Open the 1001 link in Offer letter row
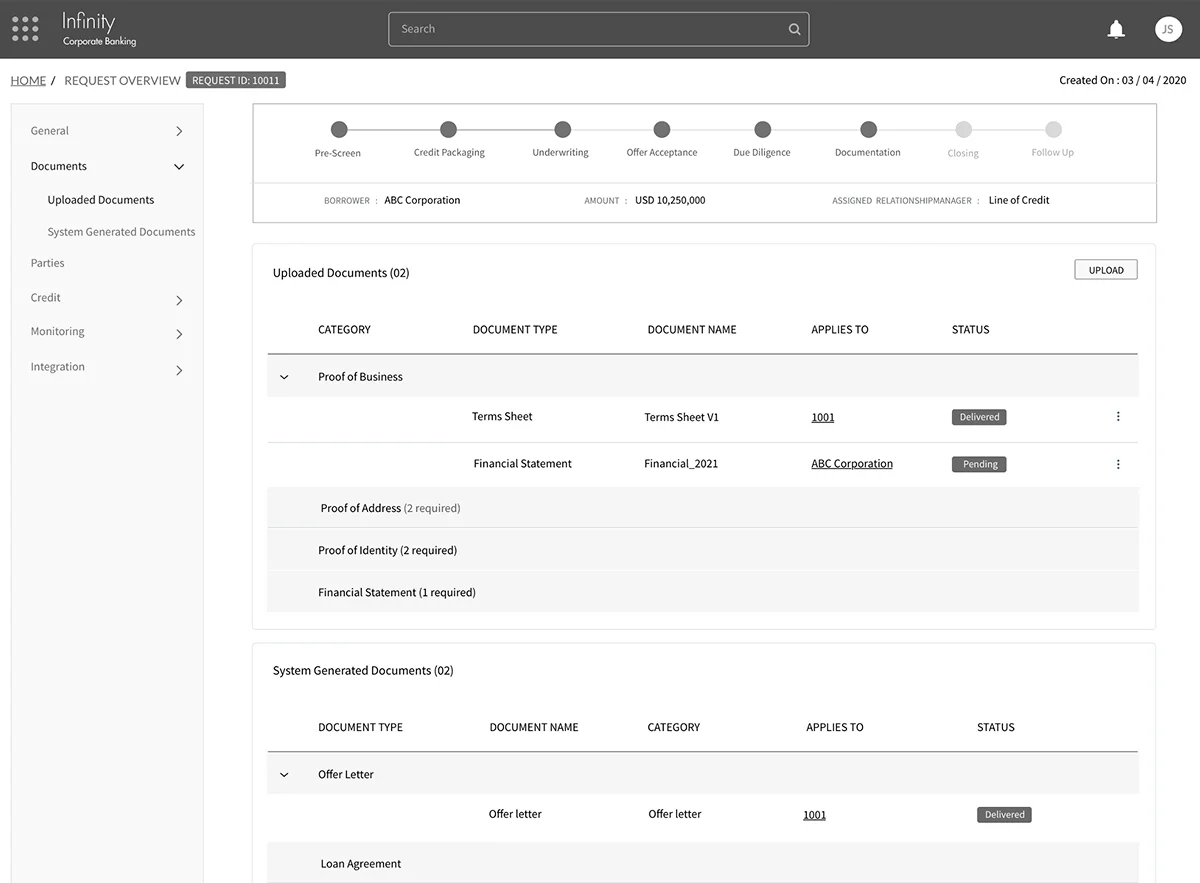 tap(815, 815)
